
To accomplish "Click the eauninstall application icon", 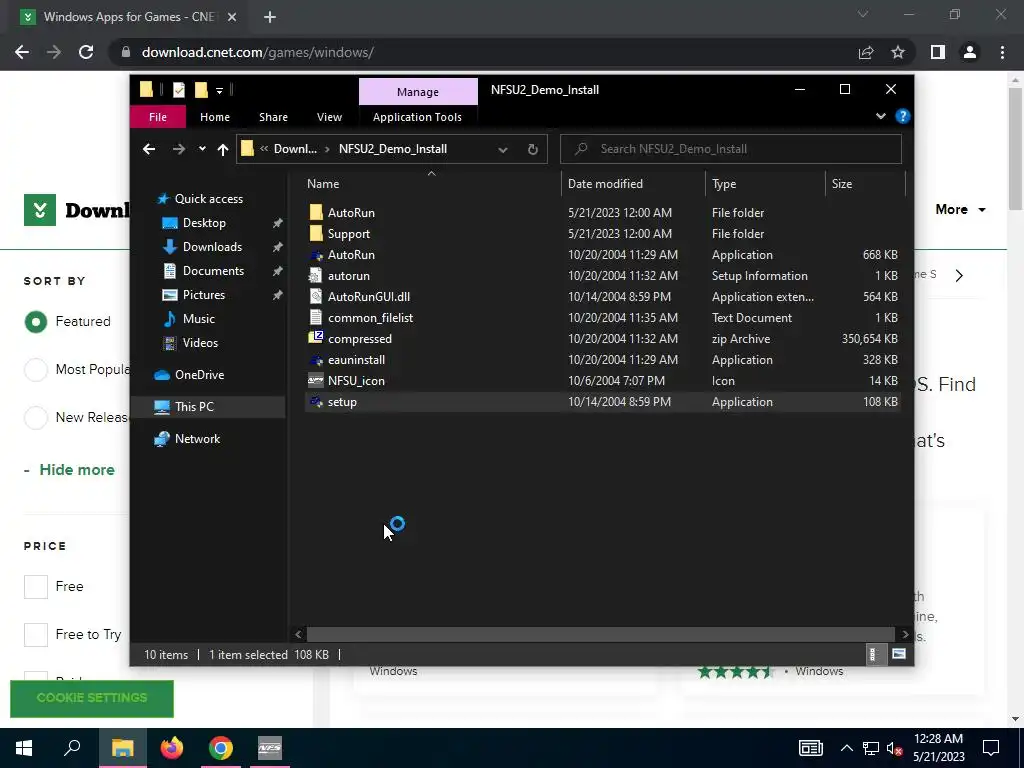I will click(x=316, y=359).
